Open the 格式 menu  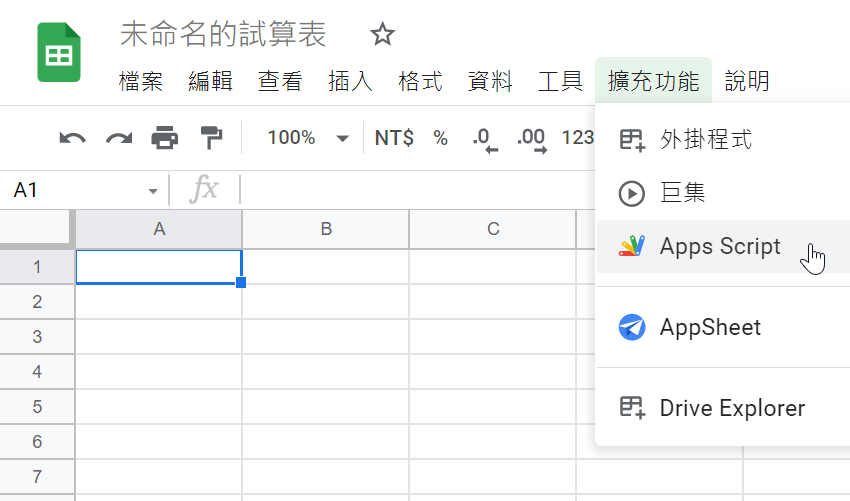coord(420,81)
